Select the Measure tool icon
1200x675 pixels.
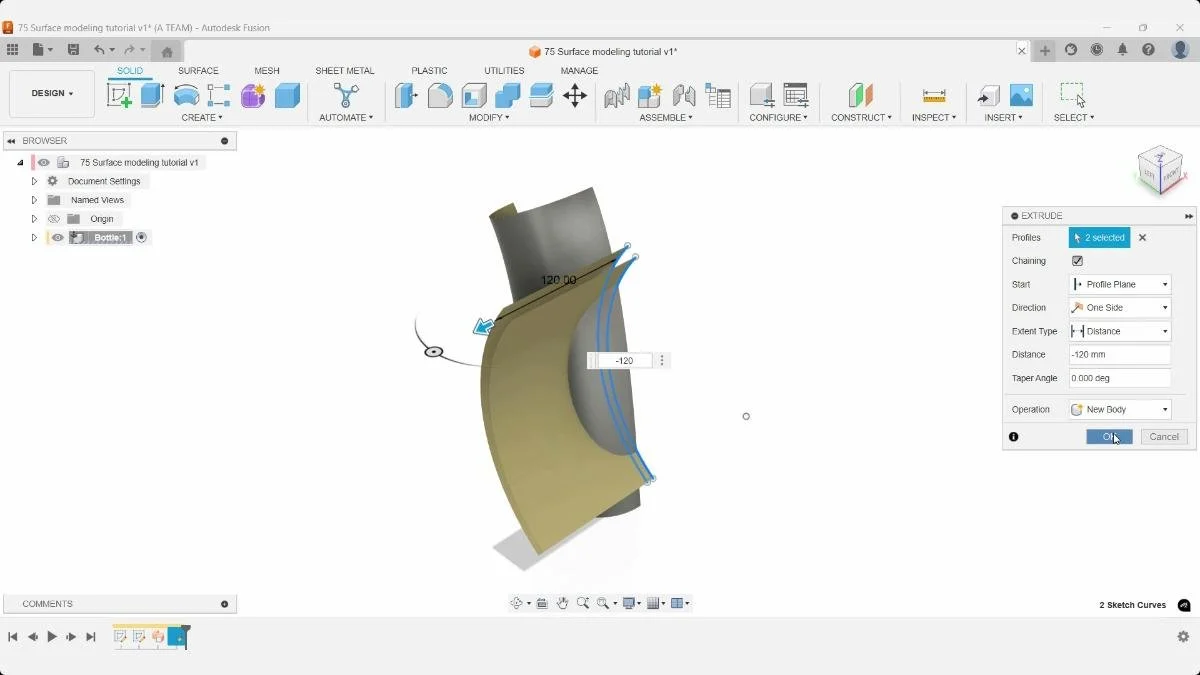[x=934, y=96]
